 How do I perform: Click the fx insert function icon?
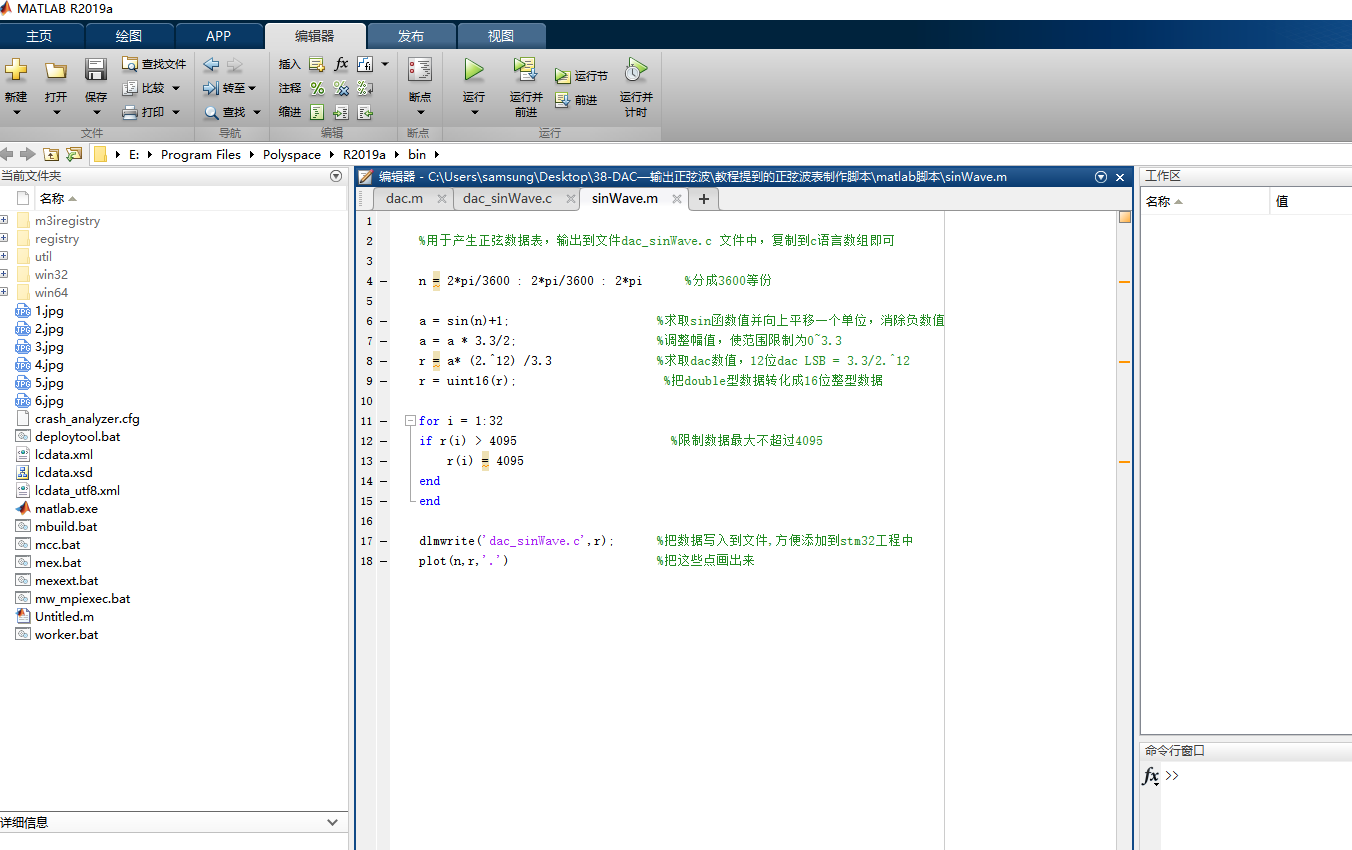pyautogui.click(x=341, y=64)
